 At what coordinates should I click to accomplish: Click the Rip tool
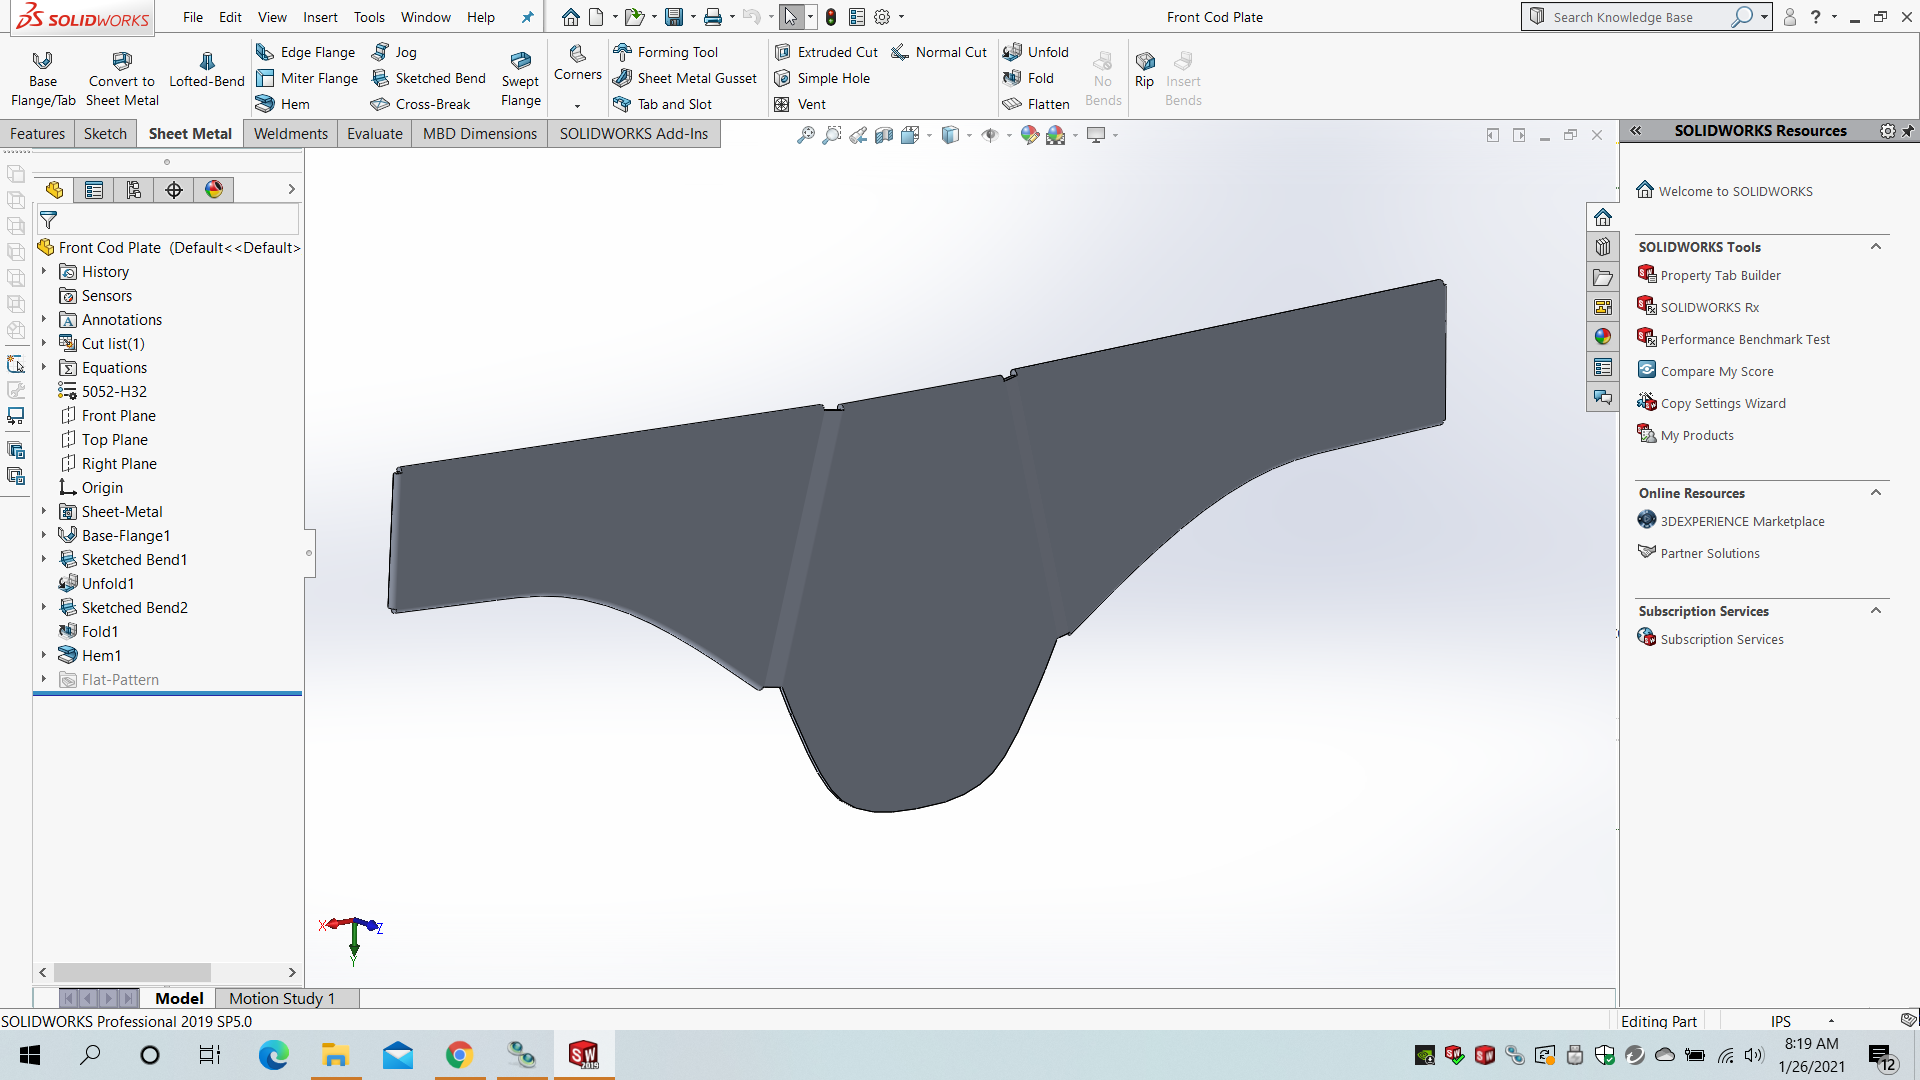pyautogui.click(x=1145, y=70)
